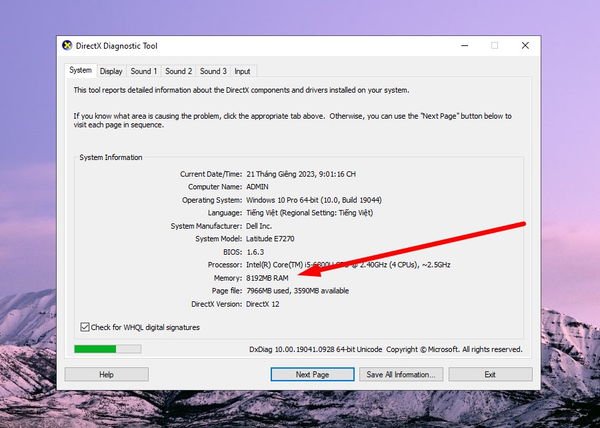Click the Help button

tap(106, 374)
